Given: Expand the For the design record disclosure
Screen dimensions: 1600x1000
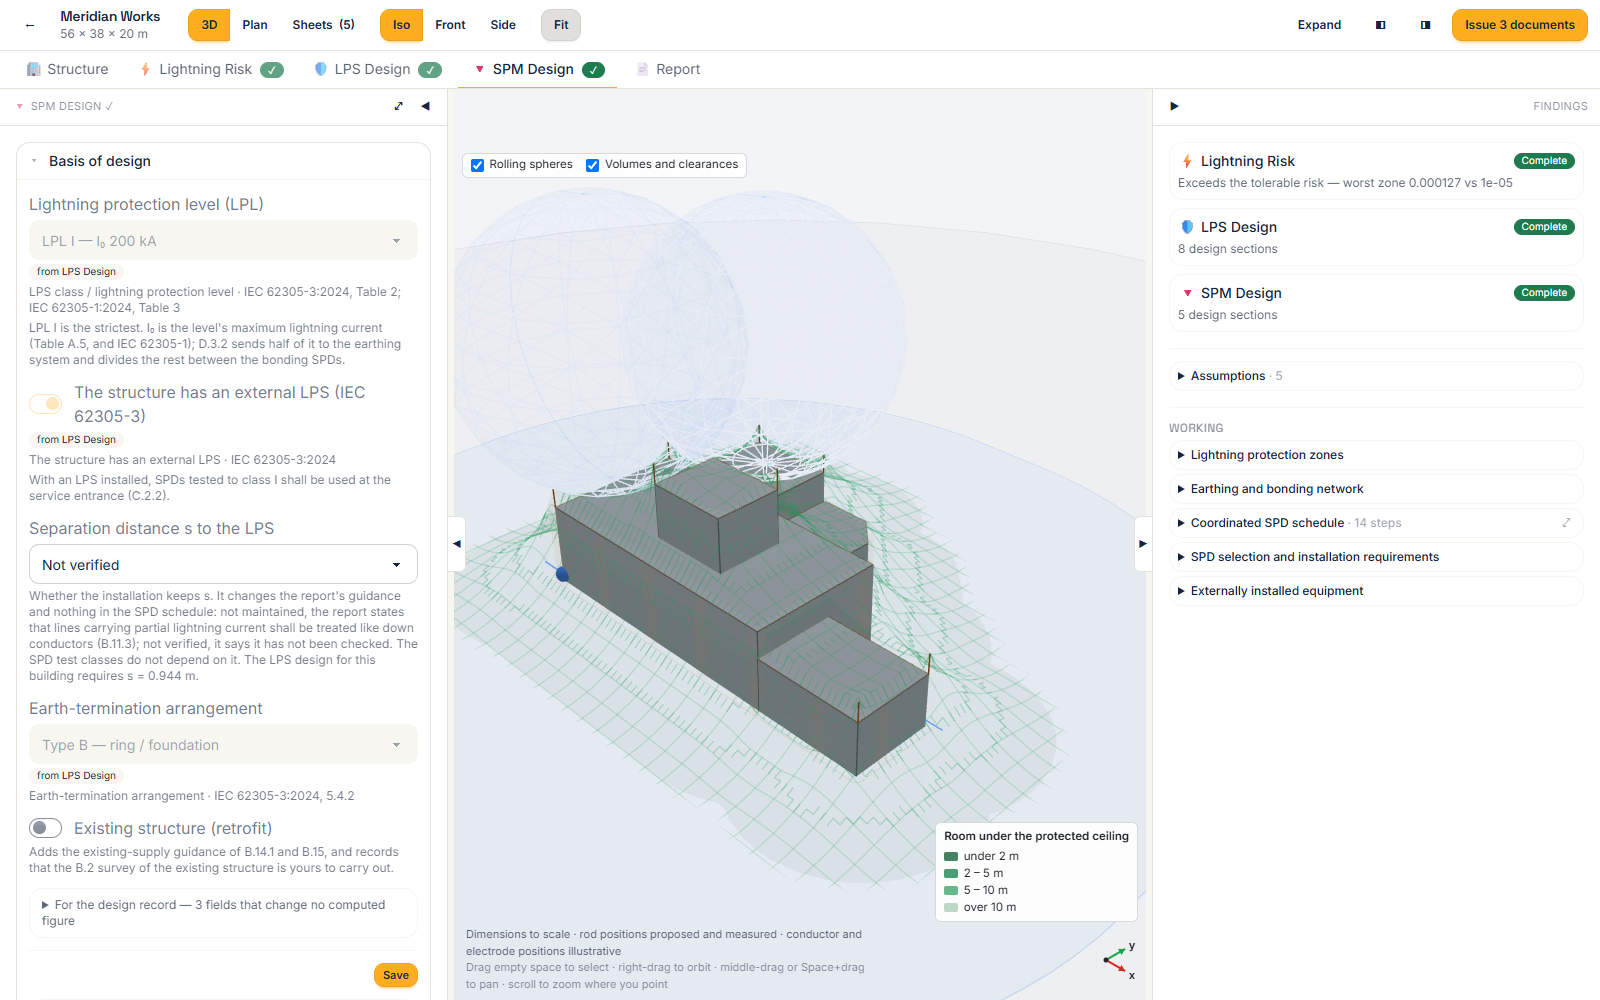Looking at the screenshot, I should coord(223,913).
